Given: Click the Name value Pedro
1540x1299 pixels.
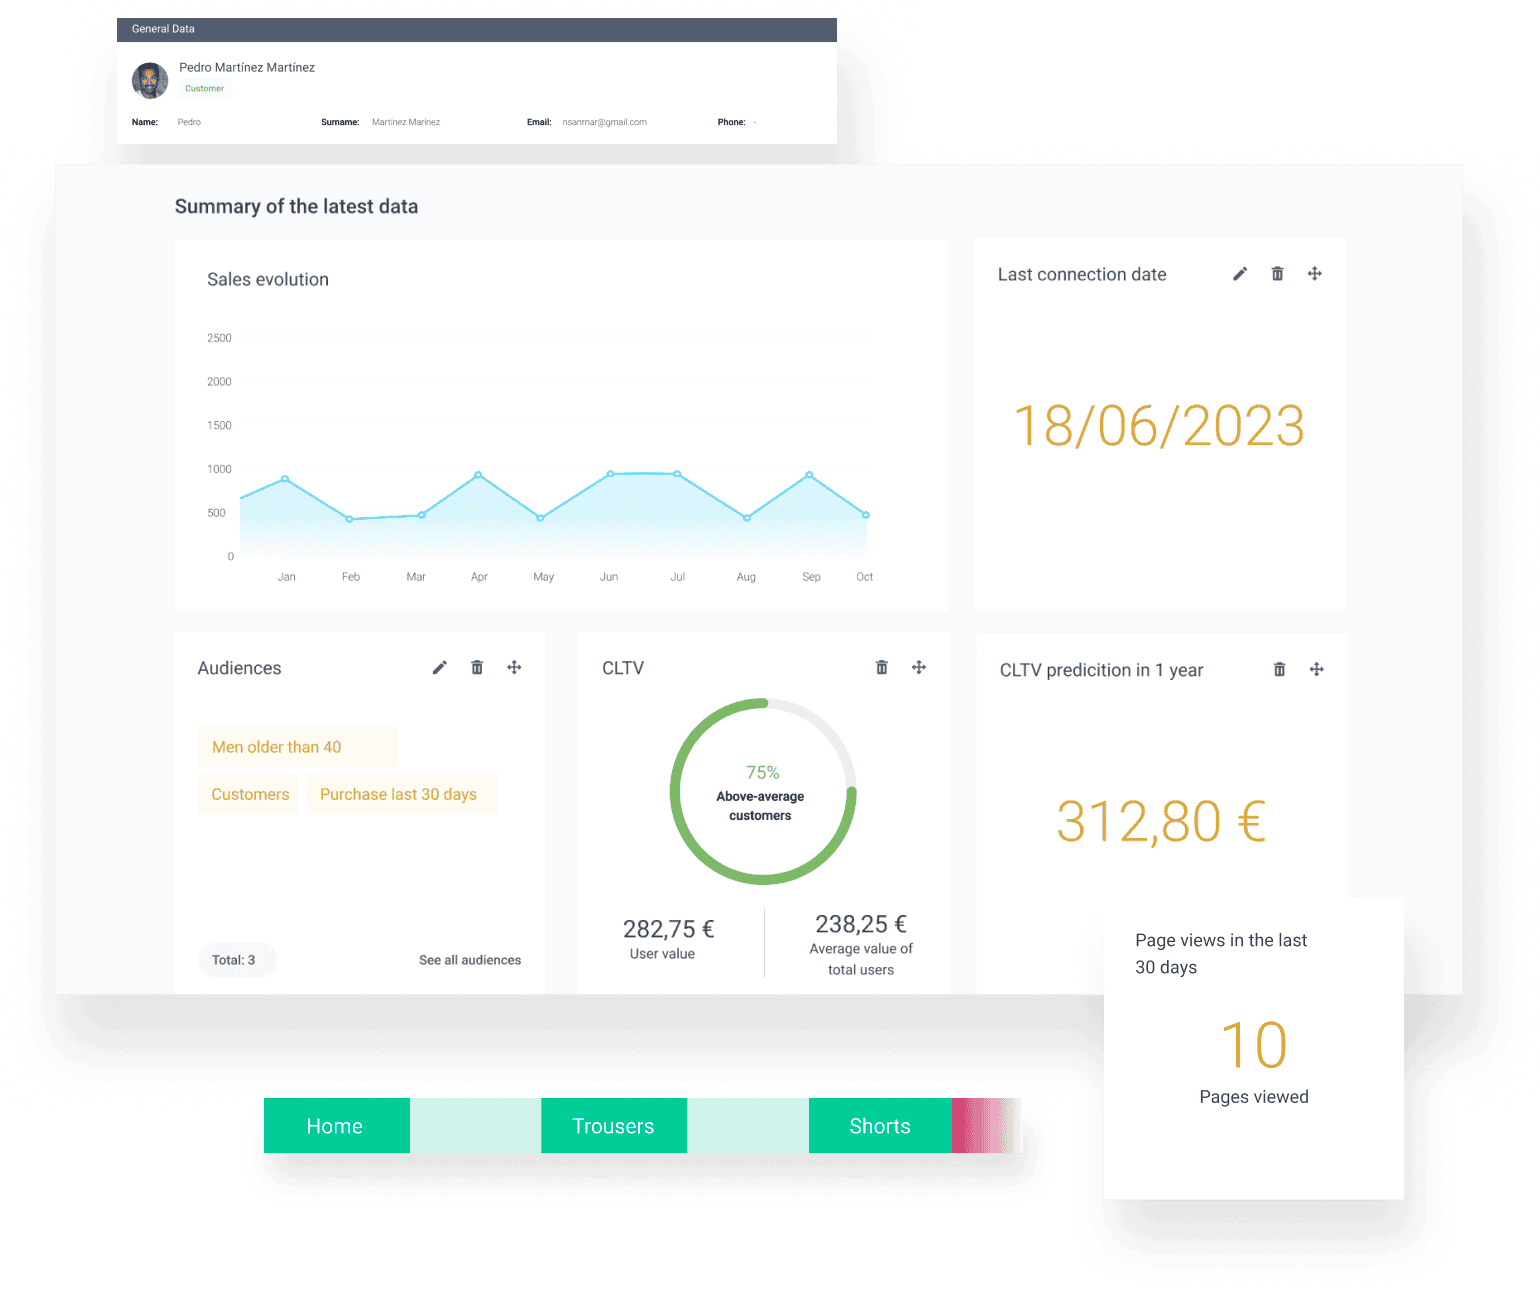Looking at the screenshot, I should (x=189, y=122).
